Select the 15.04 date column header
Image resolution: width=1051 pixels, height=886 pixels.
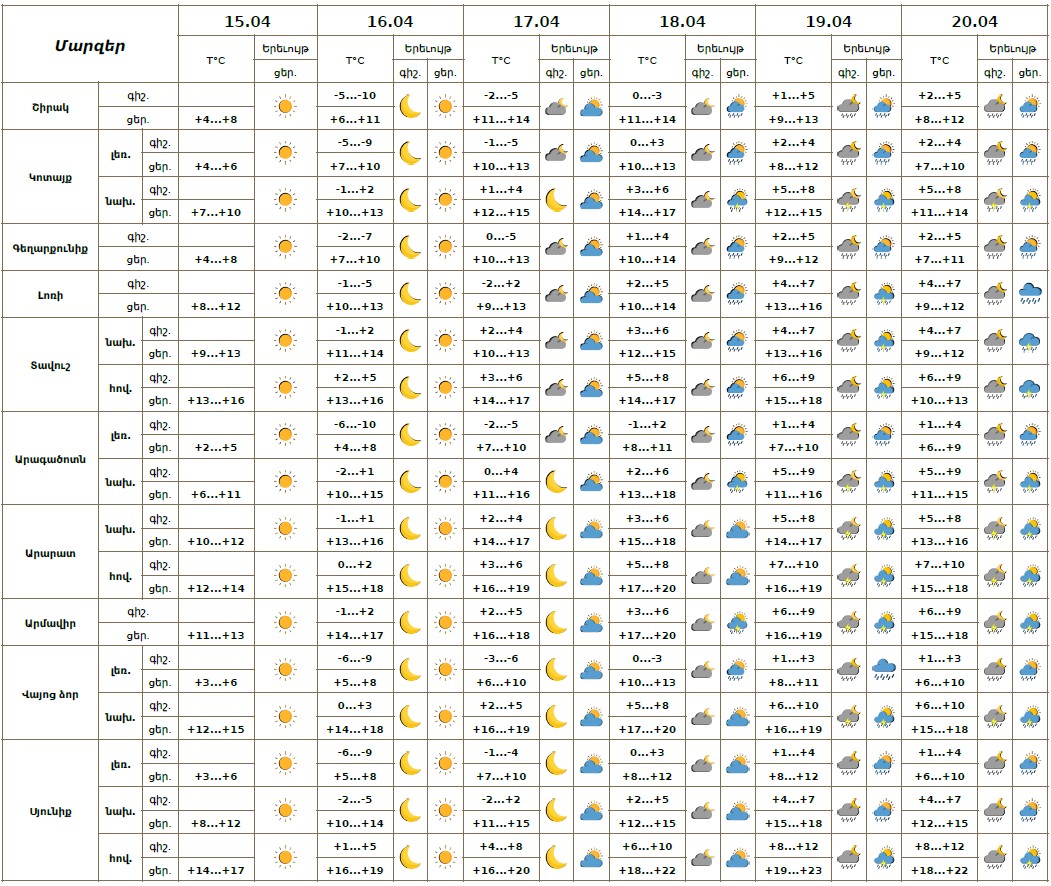(247, 21)
